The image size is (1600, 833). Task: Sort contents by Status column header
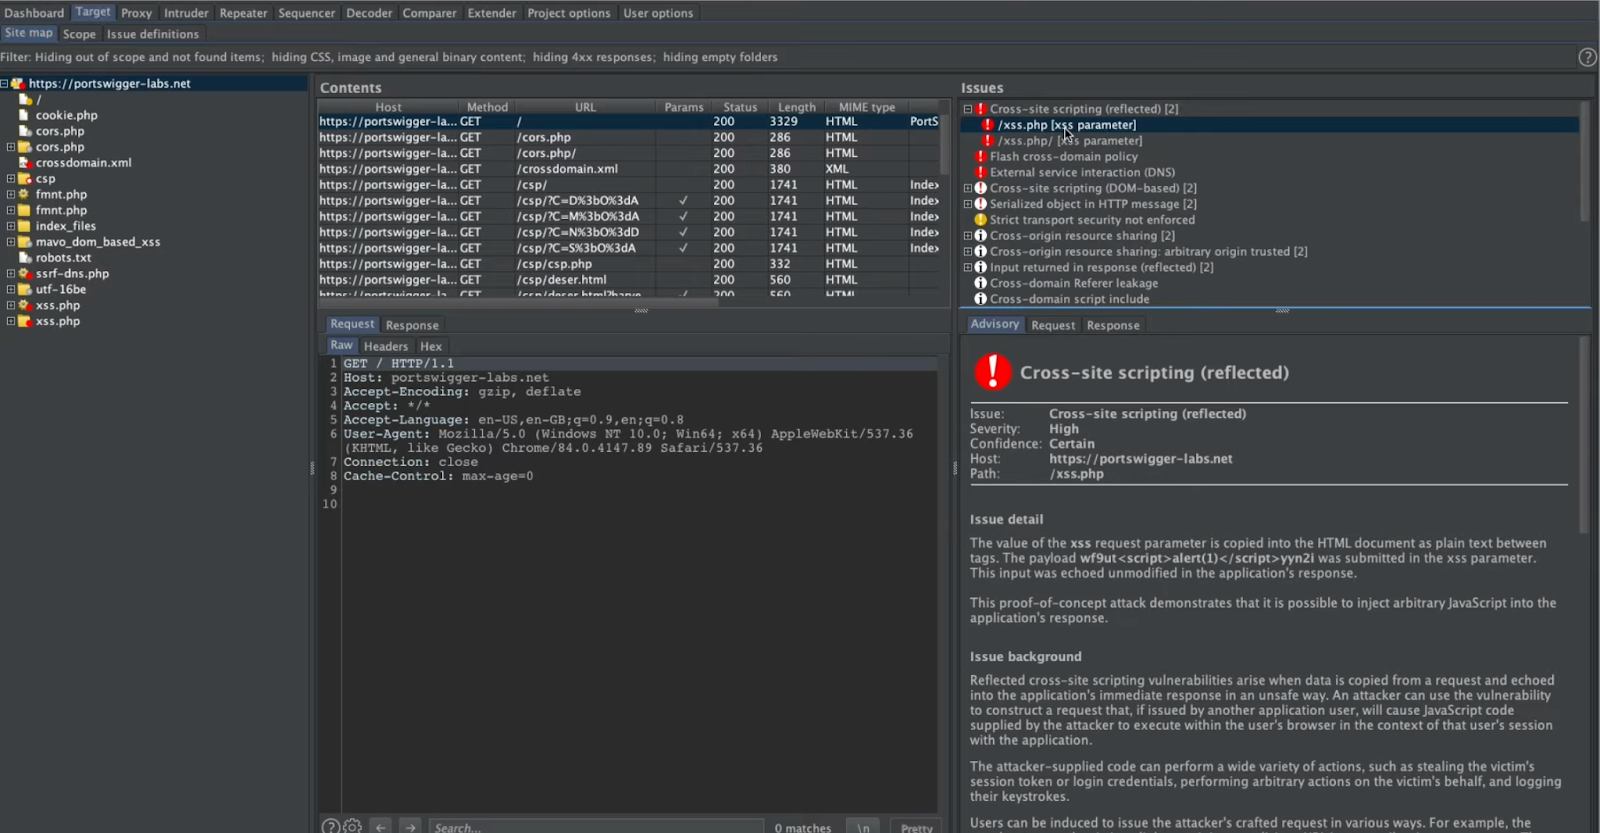pyautogui.click(x=740, y=107)
